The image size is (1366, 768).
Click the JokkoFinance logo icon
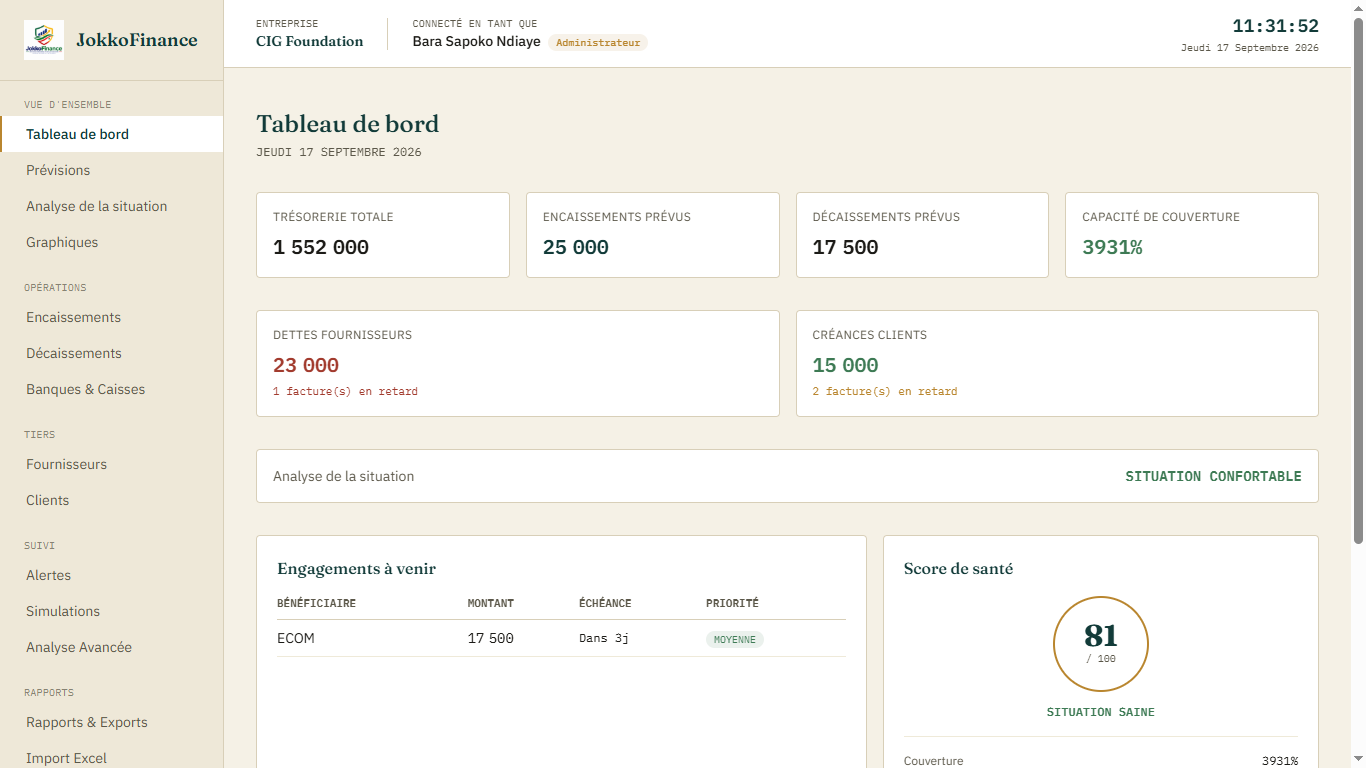point(44,40)
